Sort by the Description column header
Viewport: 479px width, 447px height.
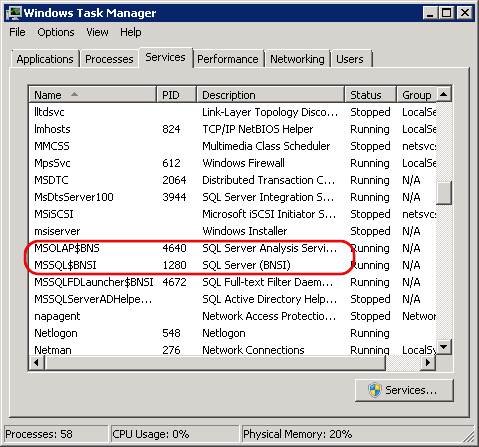click(x=270, y=95)
